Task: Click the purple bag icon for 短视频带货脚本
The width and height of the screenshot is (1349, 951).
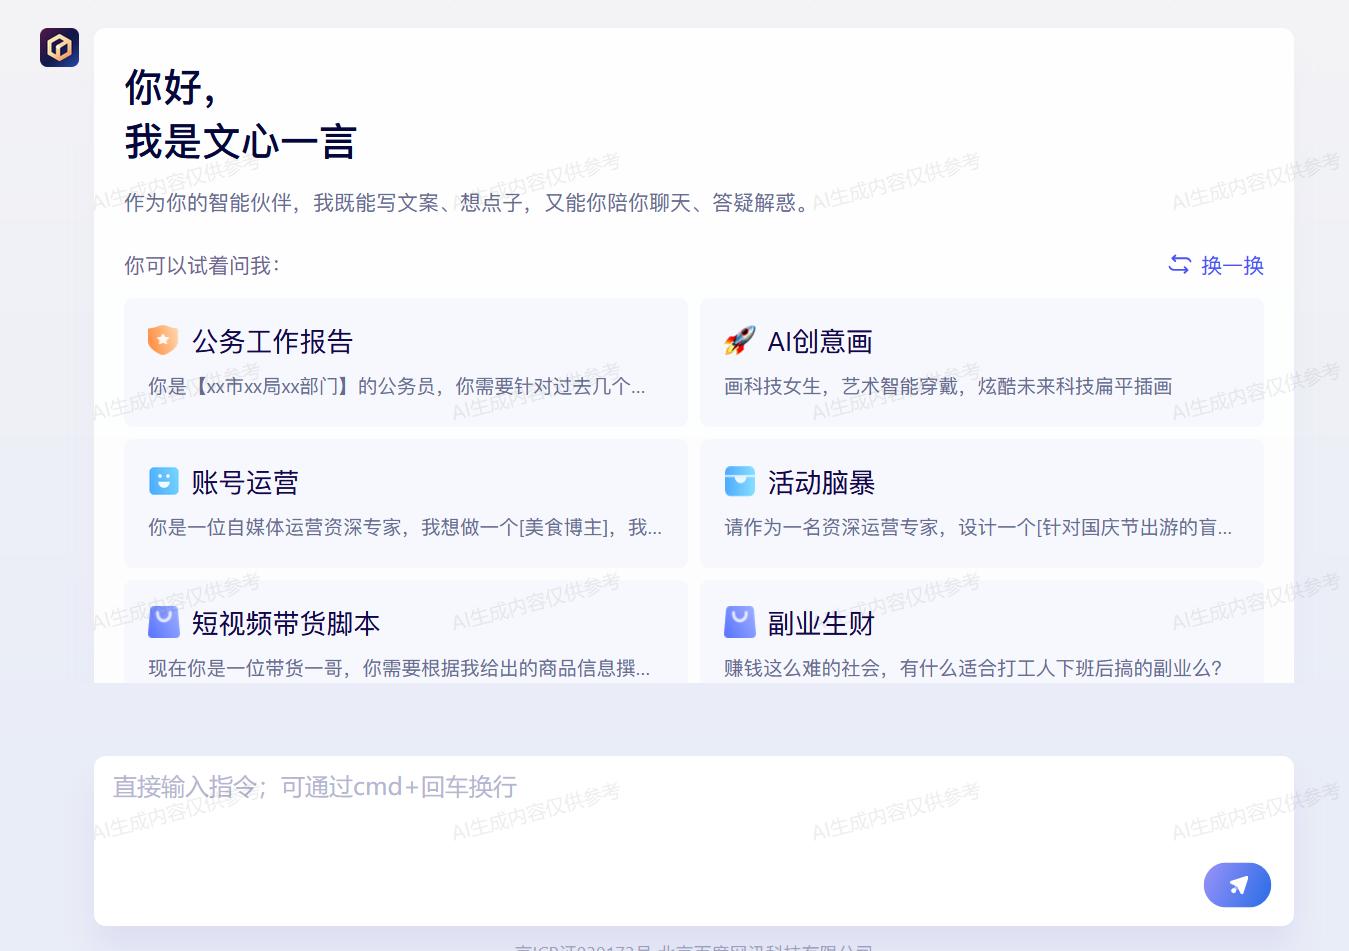Action: click(x=163, y=622)
